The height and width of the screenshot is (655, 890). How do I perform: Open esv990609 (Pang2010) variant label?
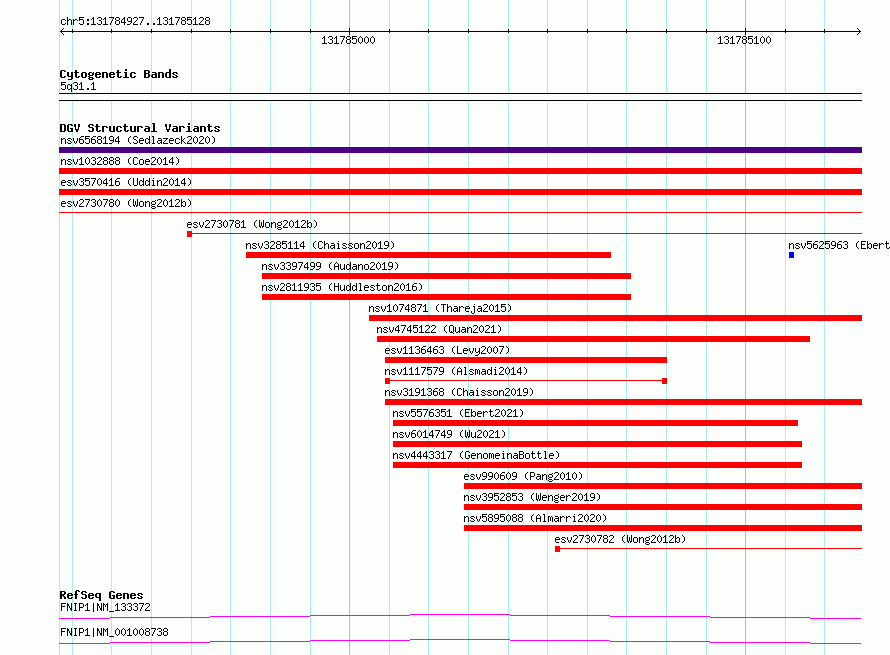tap(523, 476)
